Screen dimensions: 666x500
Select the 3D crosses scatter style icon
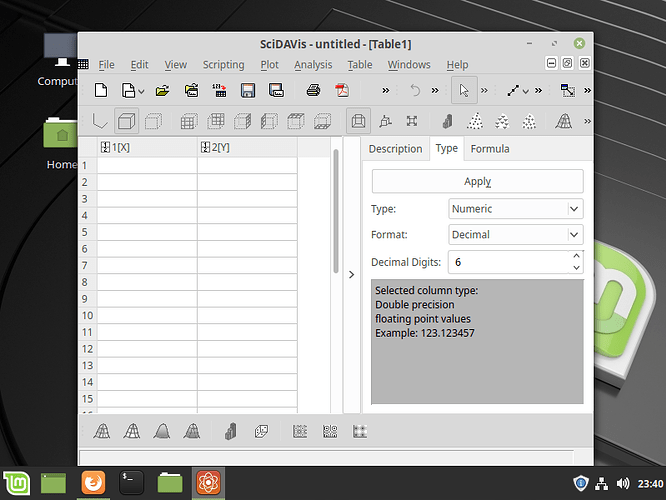[529, 121]
